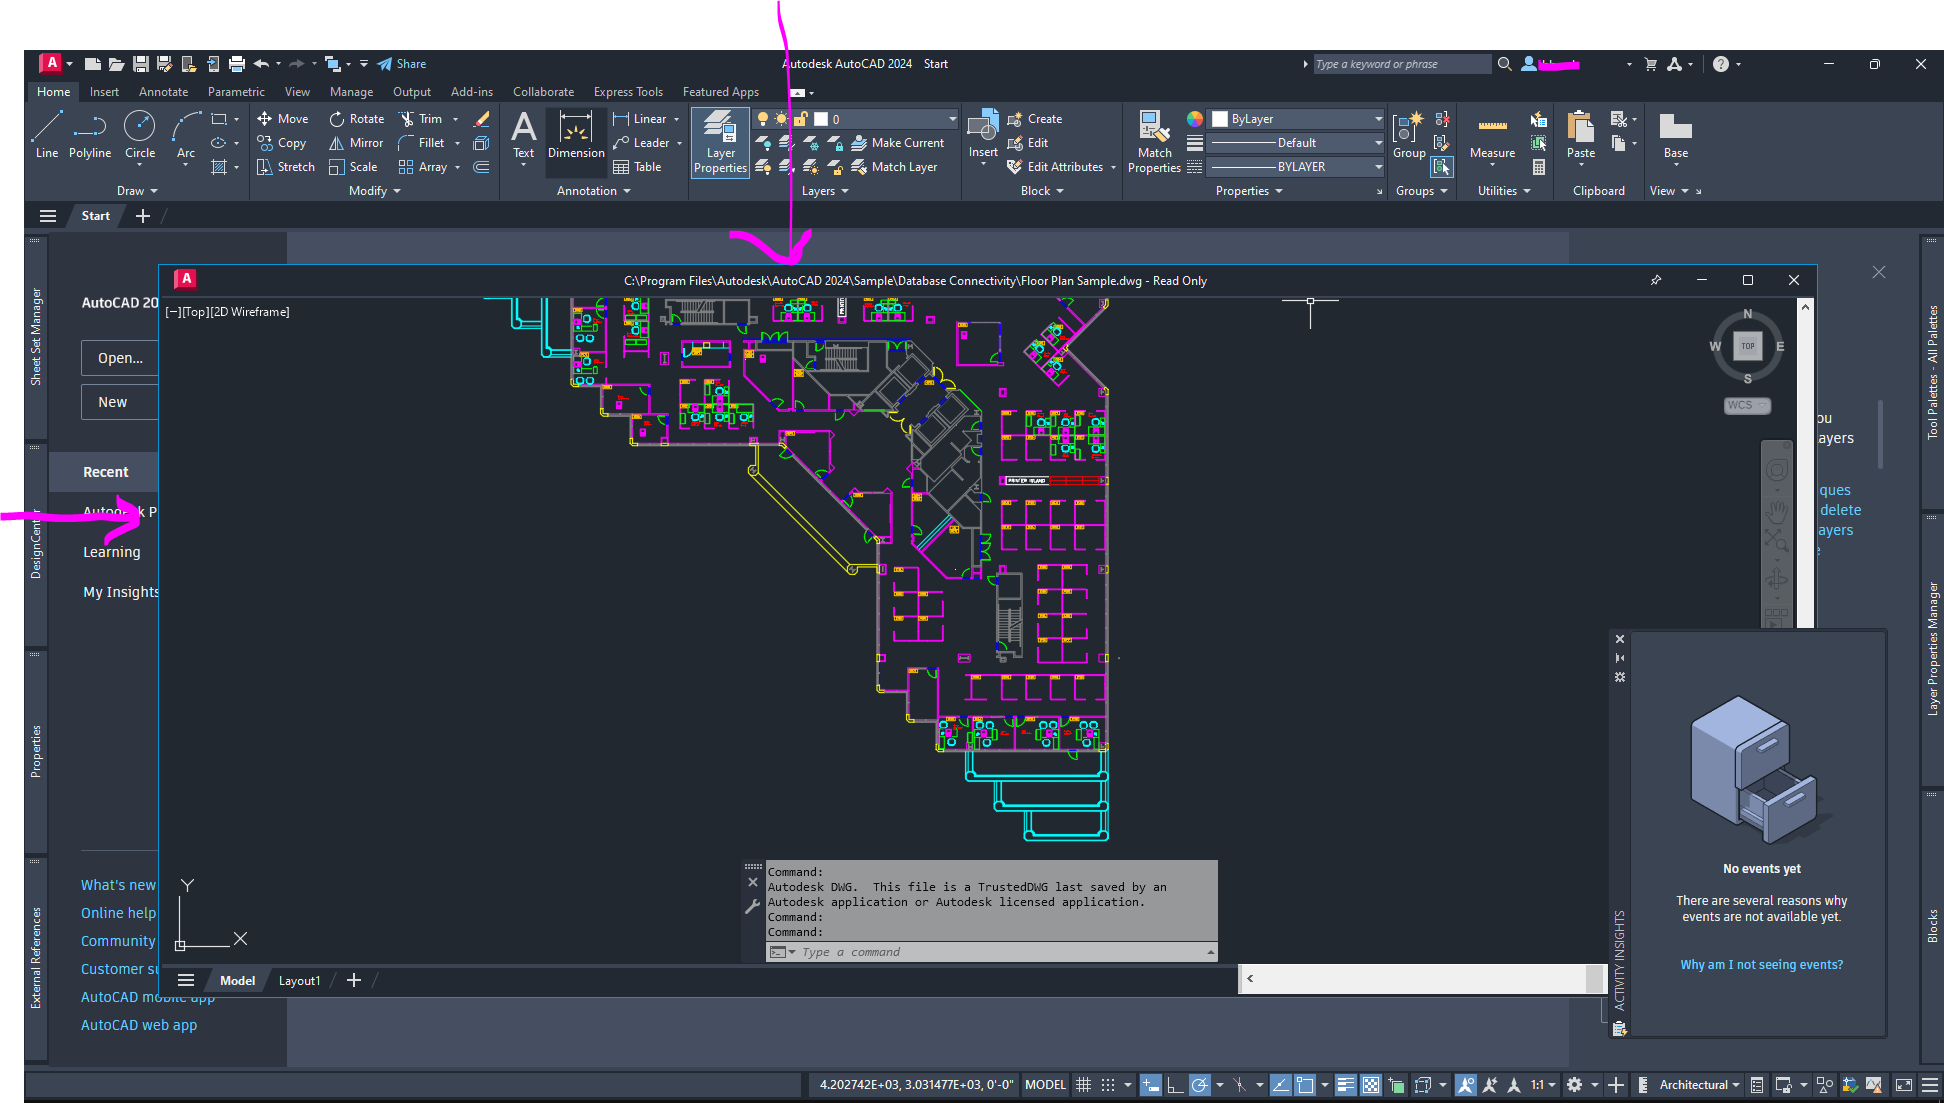This screenshot has width=1944, height=1103.
Task: Open the Insert ribbon tab
Action: [104, 92]
